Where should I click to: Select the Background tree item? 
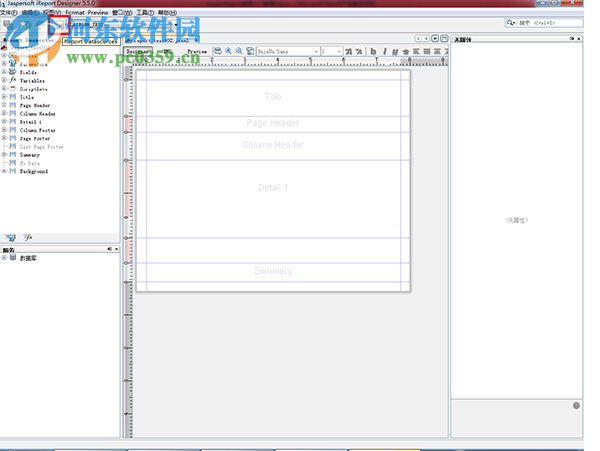[x=34, y=171]
